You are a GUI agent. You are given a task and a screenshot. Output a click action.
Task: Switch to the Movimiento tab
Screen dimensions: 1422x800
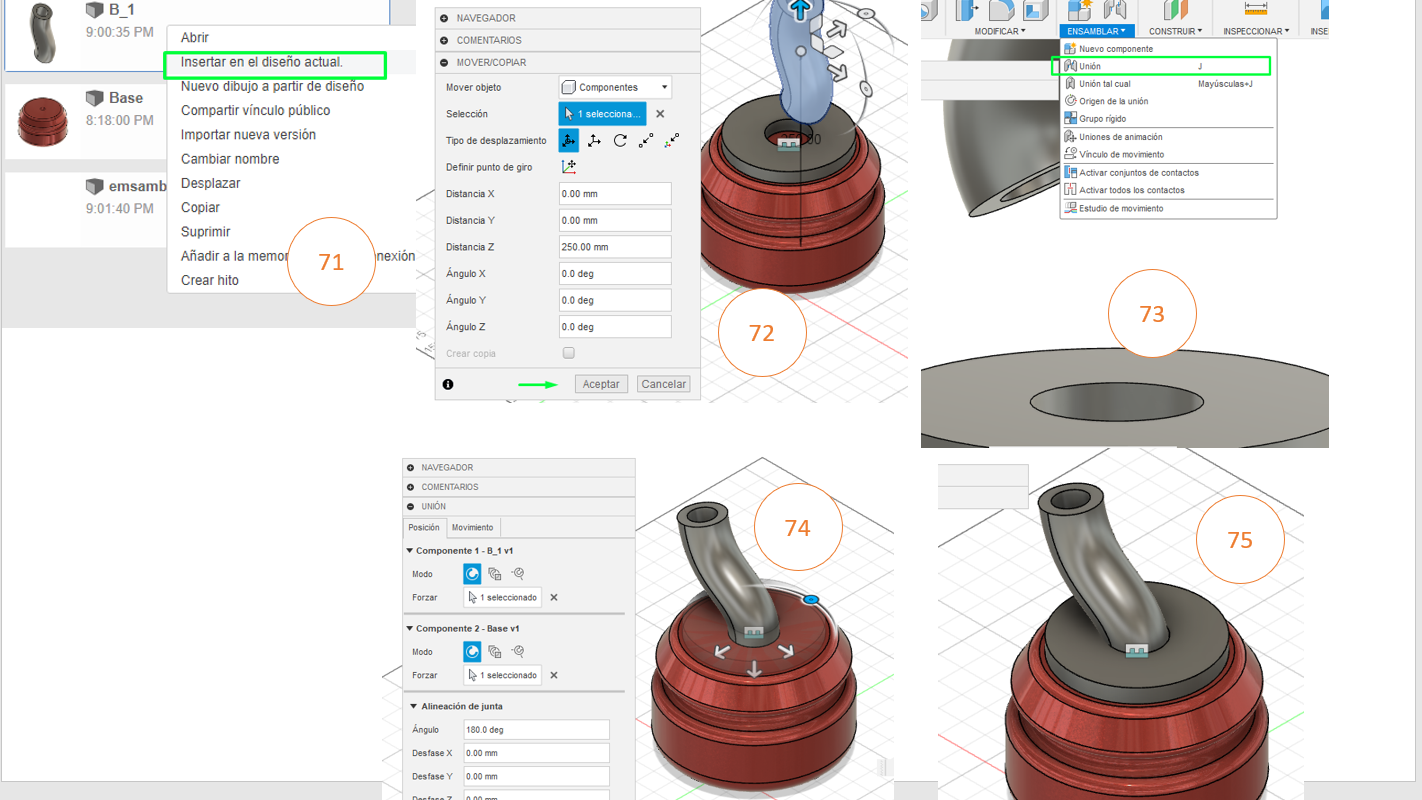472,528
